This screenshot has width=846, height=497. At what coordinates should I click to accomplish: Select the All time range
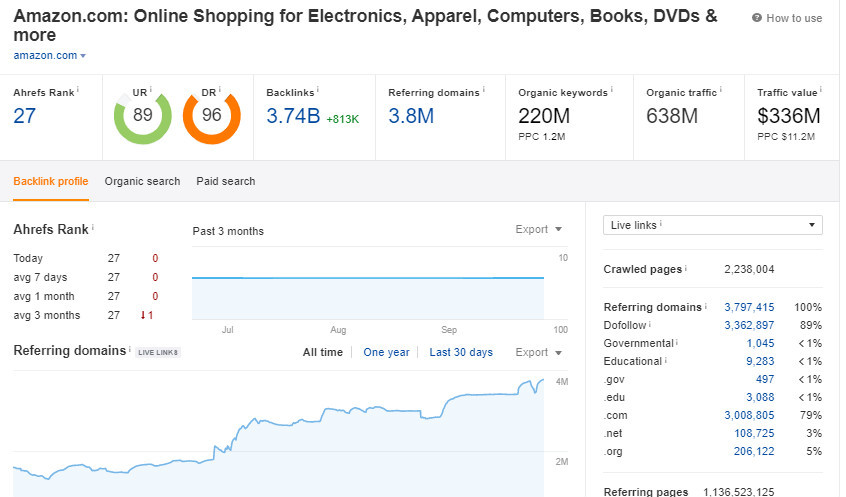(323, 352)
